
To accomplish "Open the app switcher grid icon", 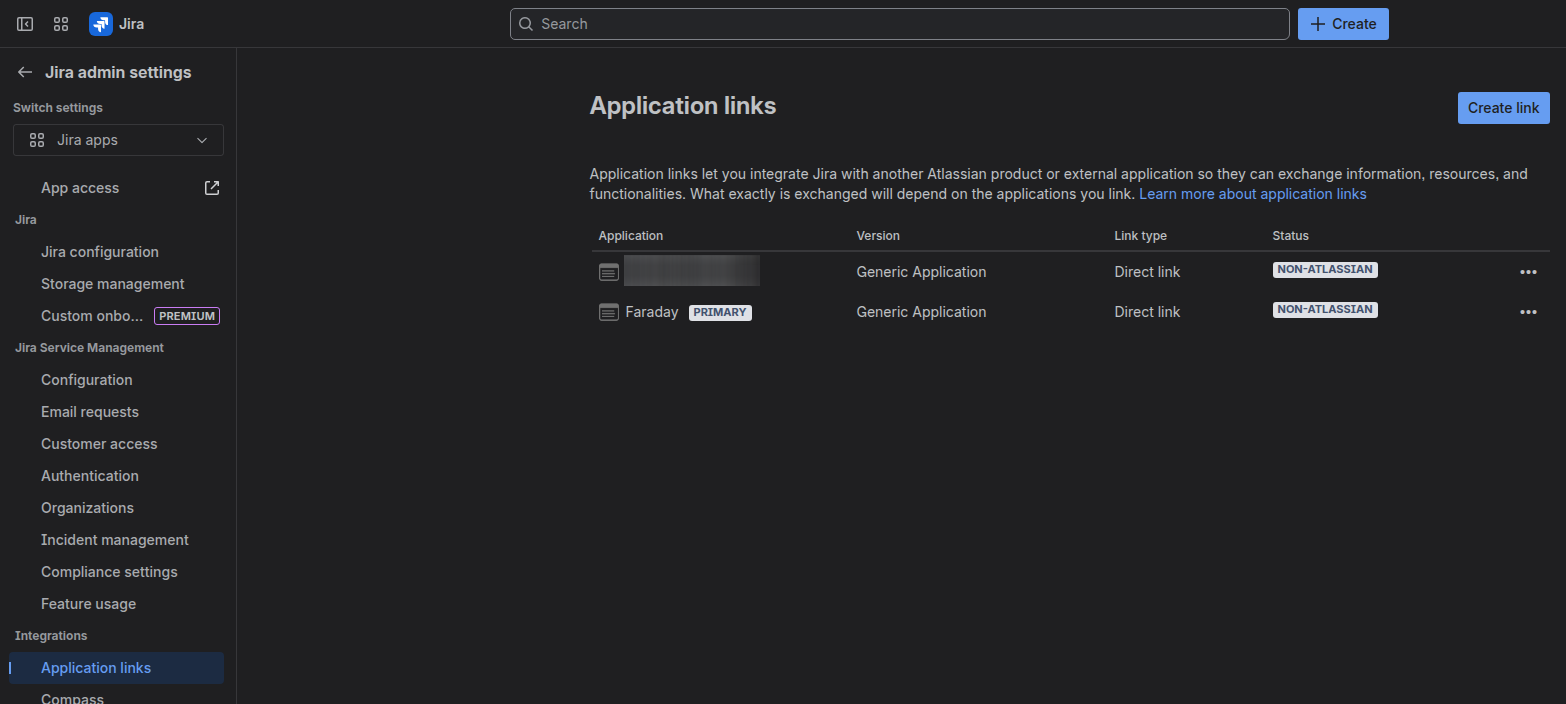I will (61, 24).
